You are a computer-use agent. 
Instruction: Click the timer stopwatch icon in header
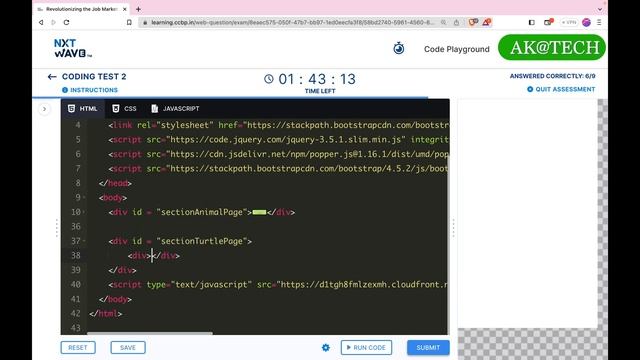click(399, 48)
